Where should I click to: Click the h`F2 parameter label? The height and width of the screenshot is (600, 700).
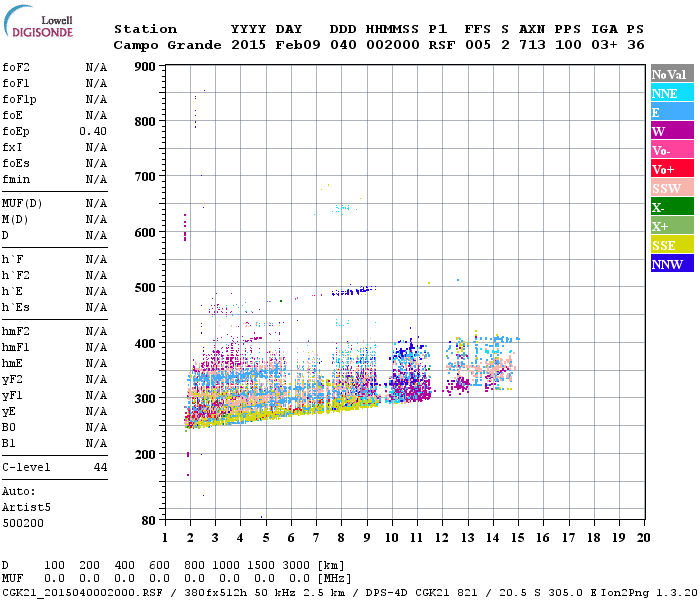(16, 275)
